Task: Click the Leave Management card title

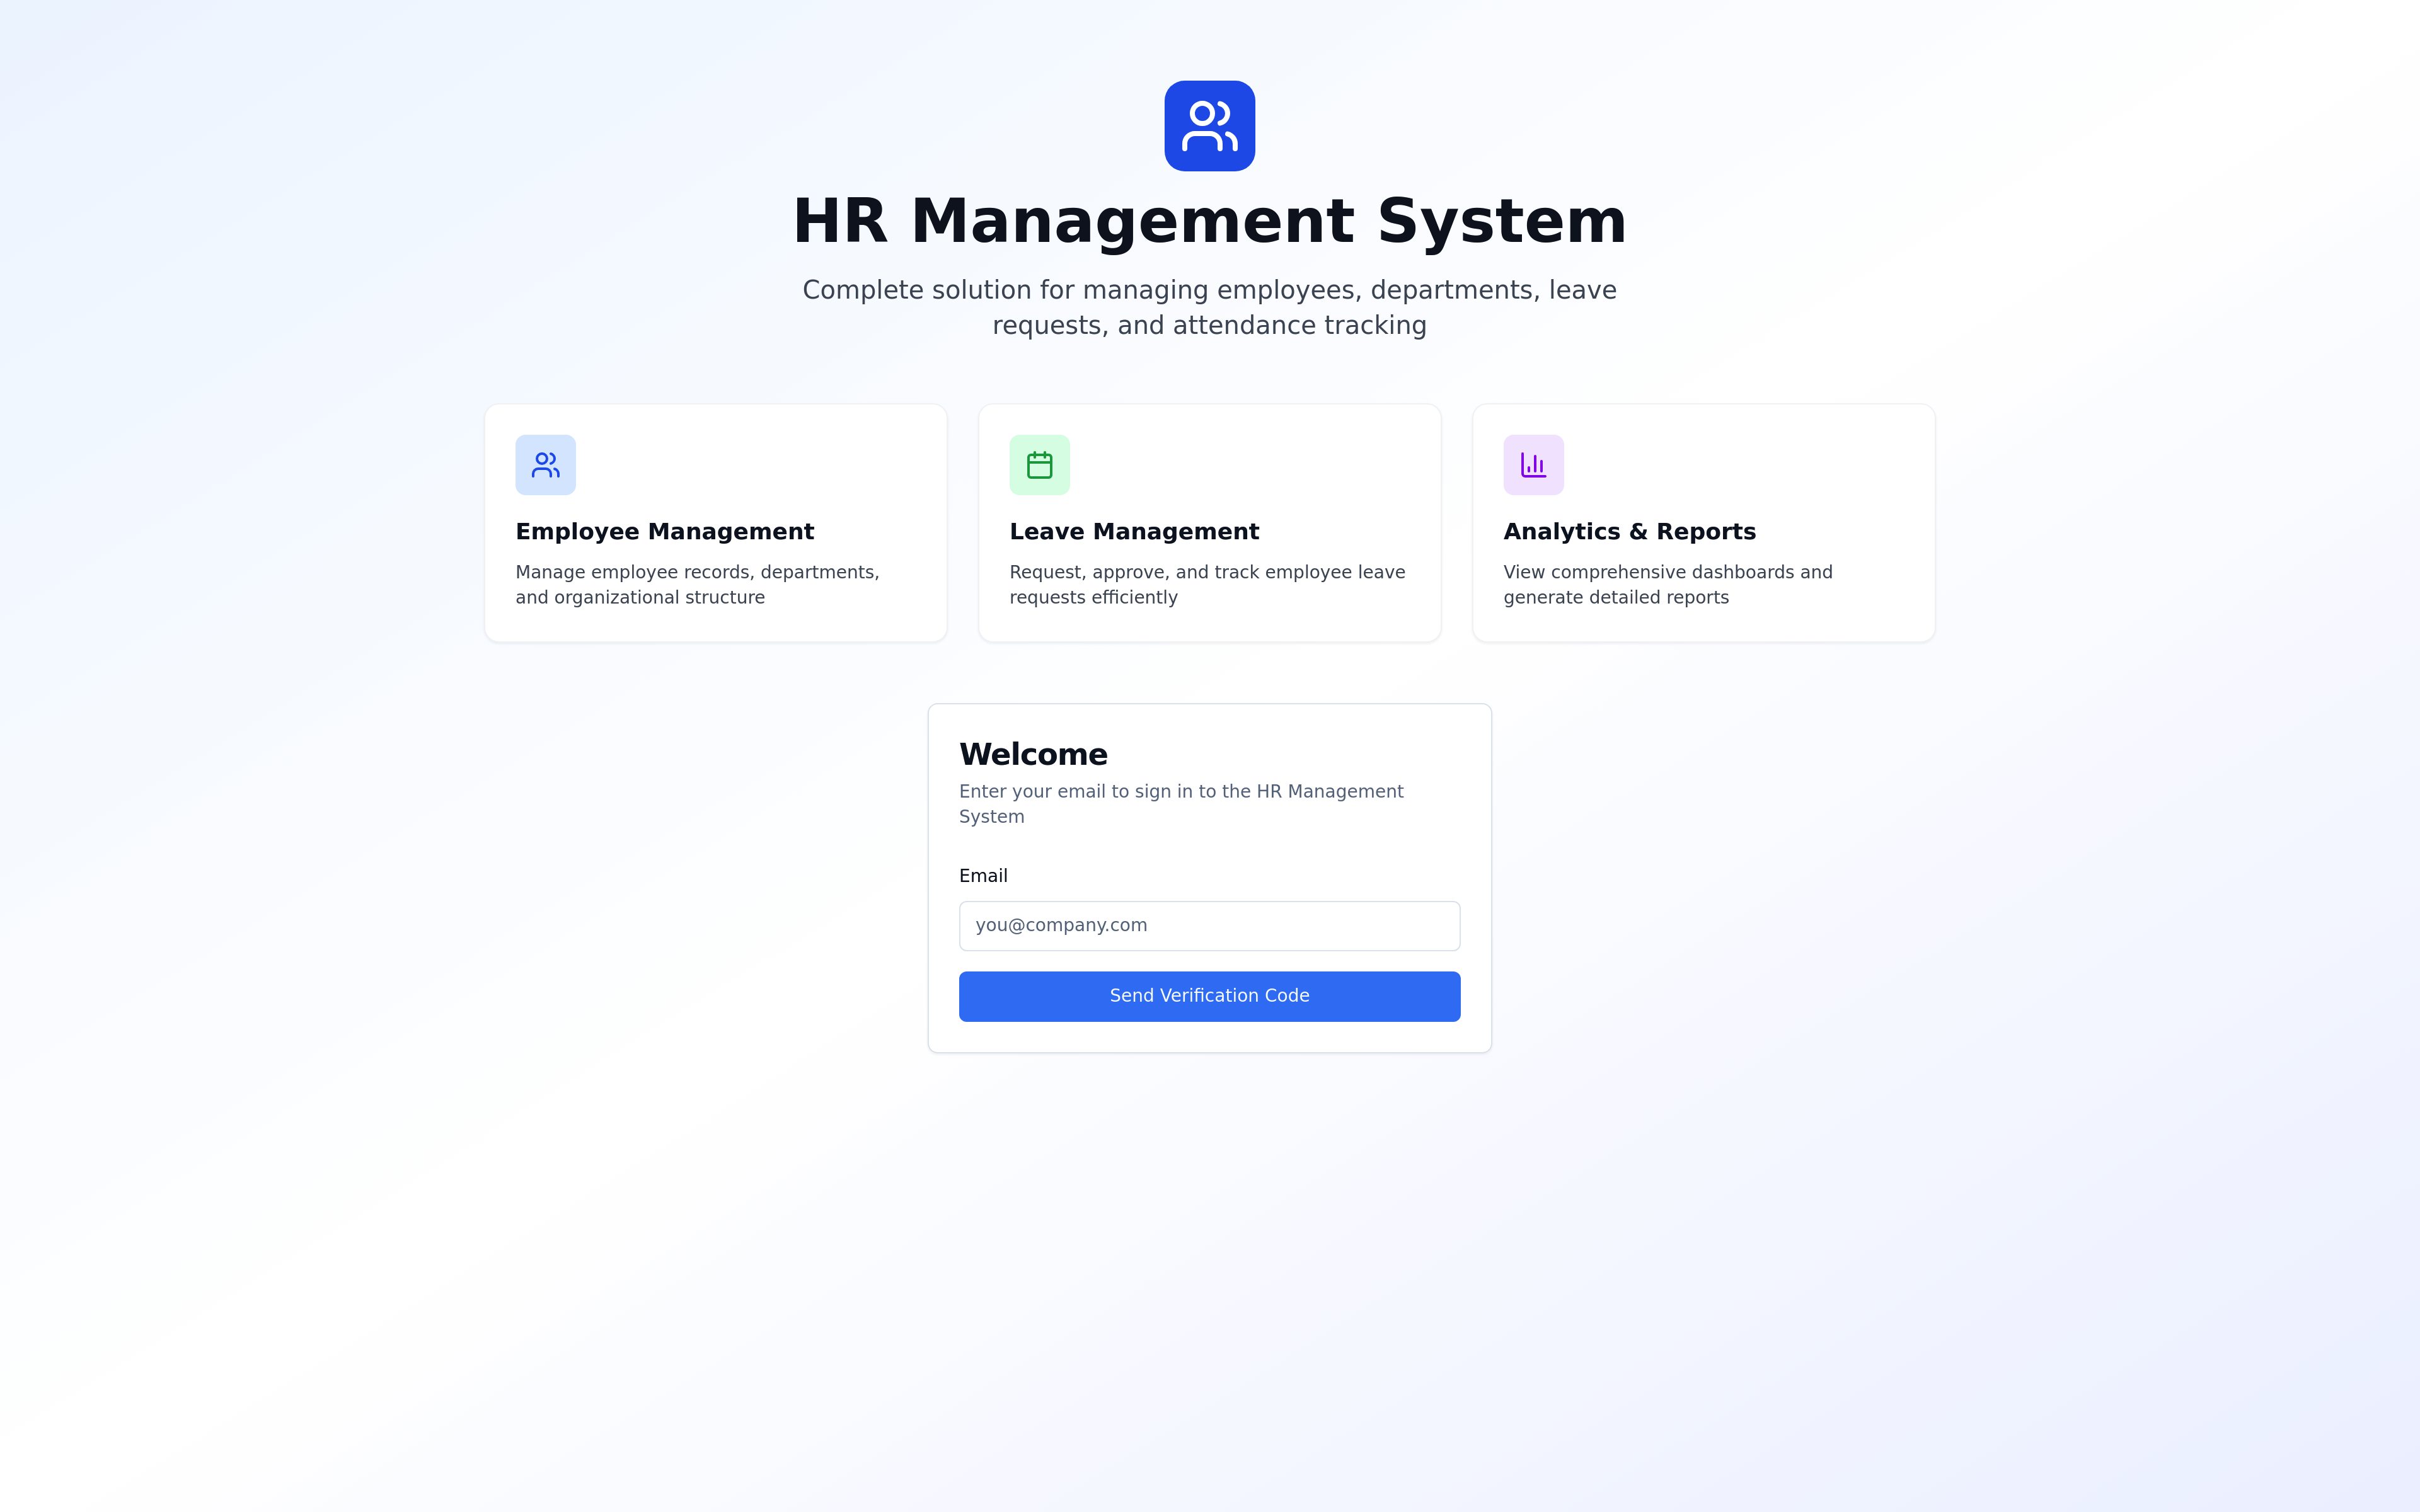Action: coord(1133,532)
